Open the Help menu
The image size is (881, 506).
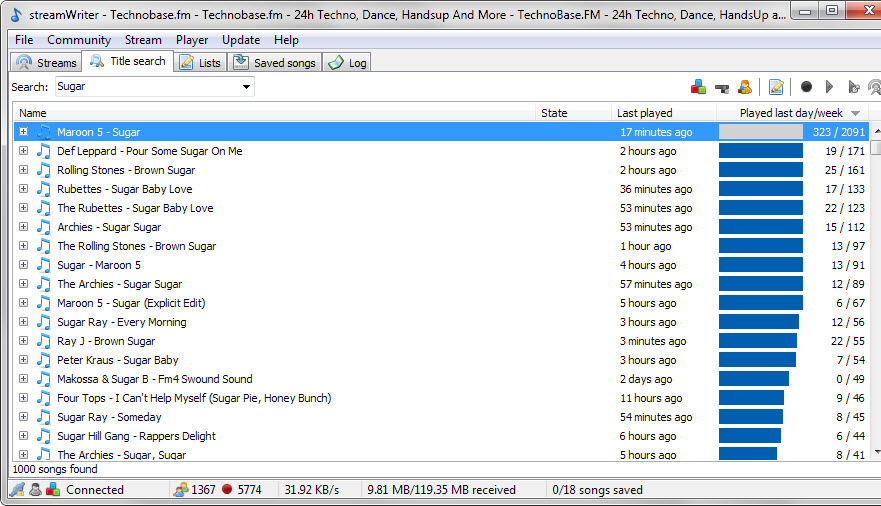286,40
